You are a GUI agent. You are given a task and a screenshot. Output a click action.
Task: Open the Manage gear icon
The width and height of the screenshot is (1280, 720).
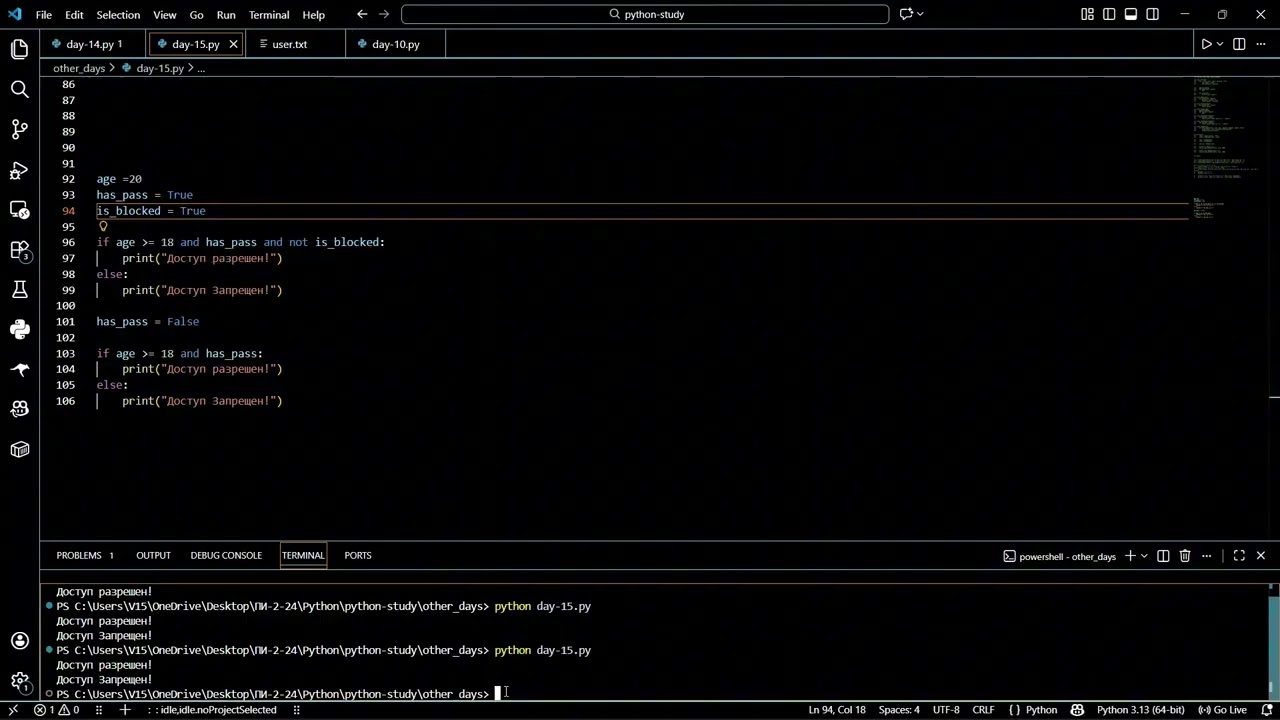tap(19, 681)
